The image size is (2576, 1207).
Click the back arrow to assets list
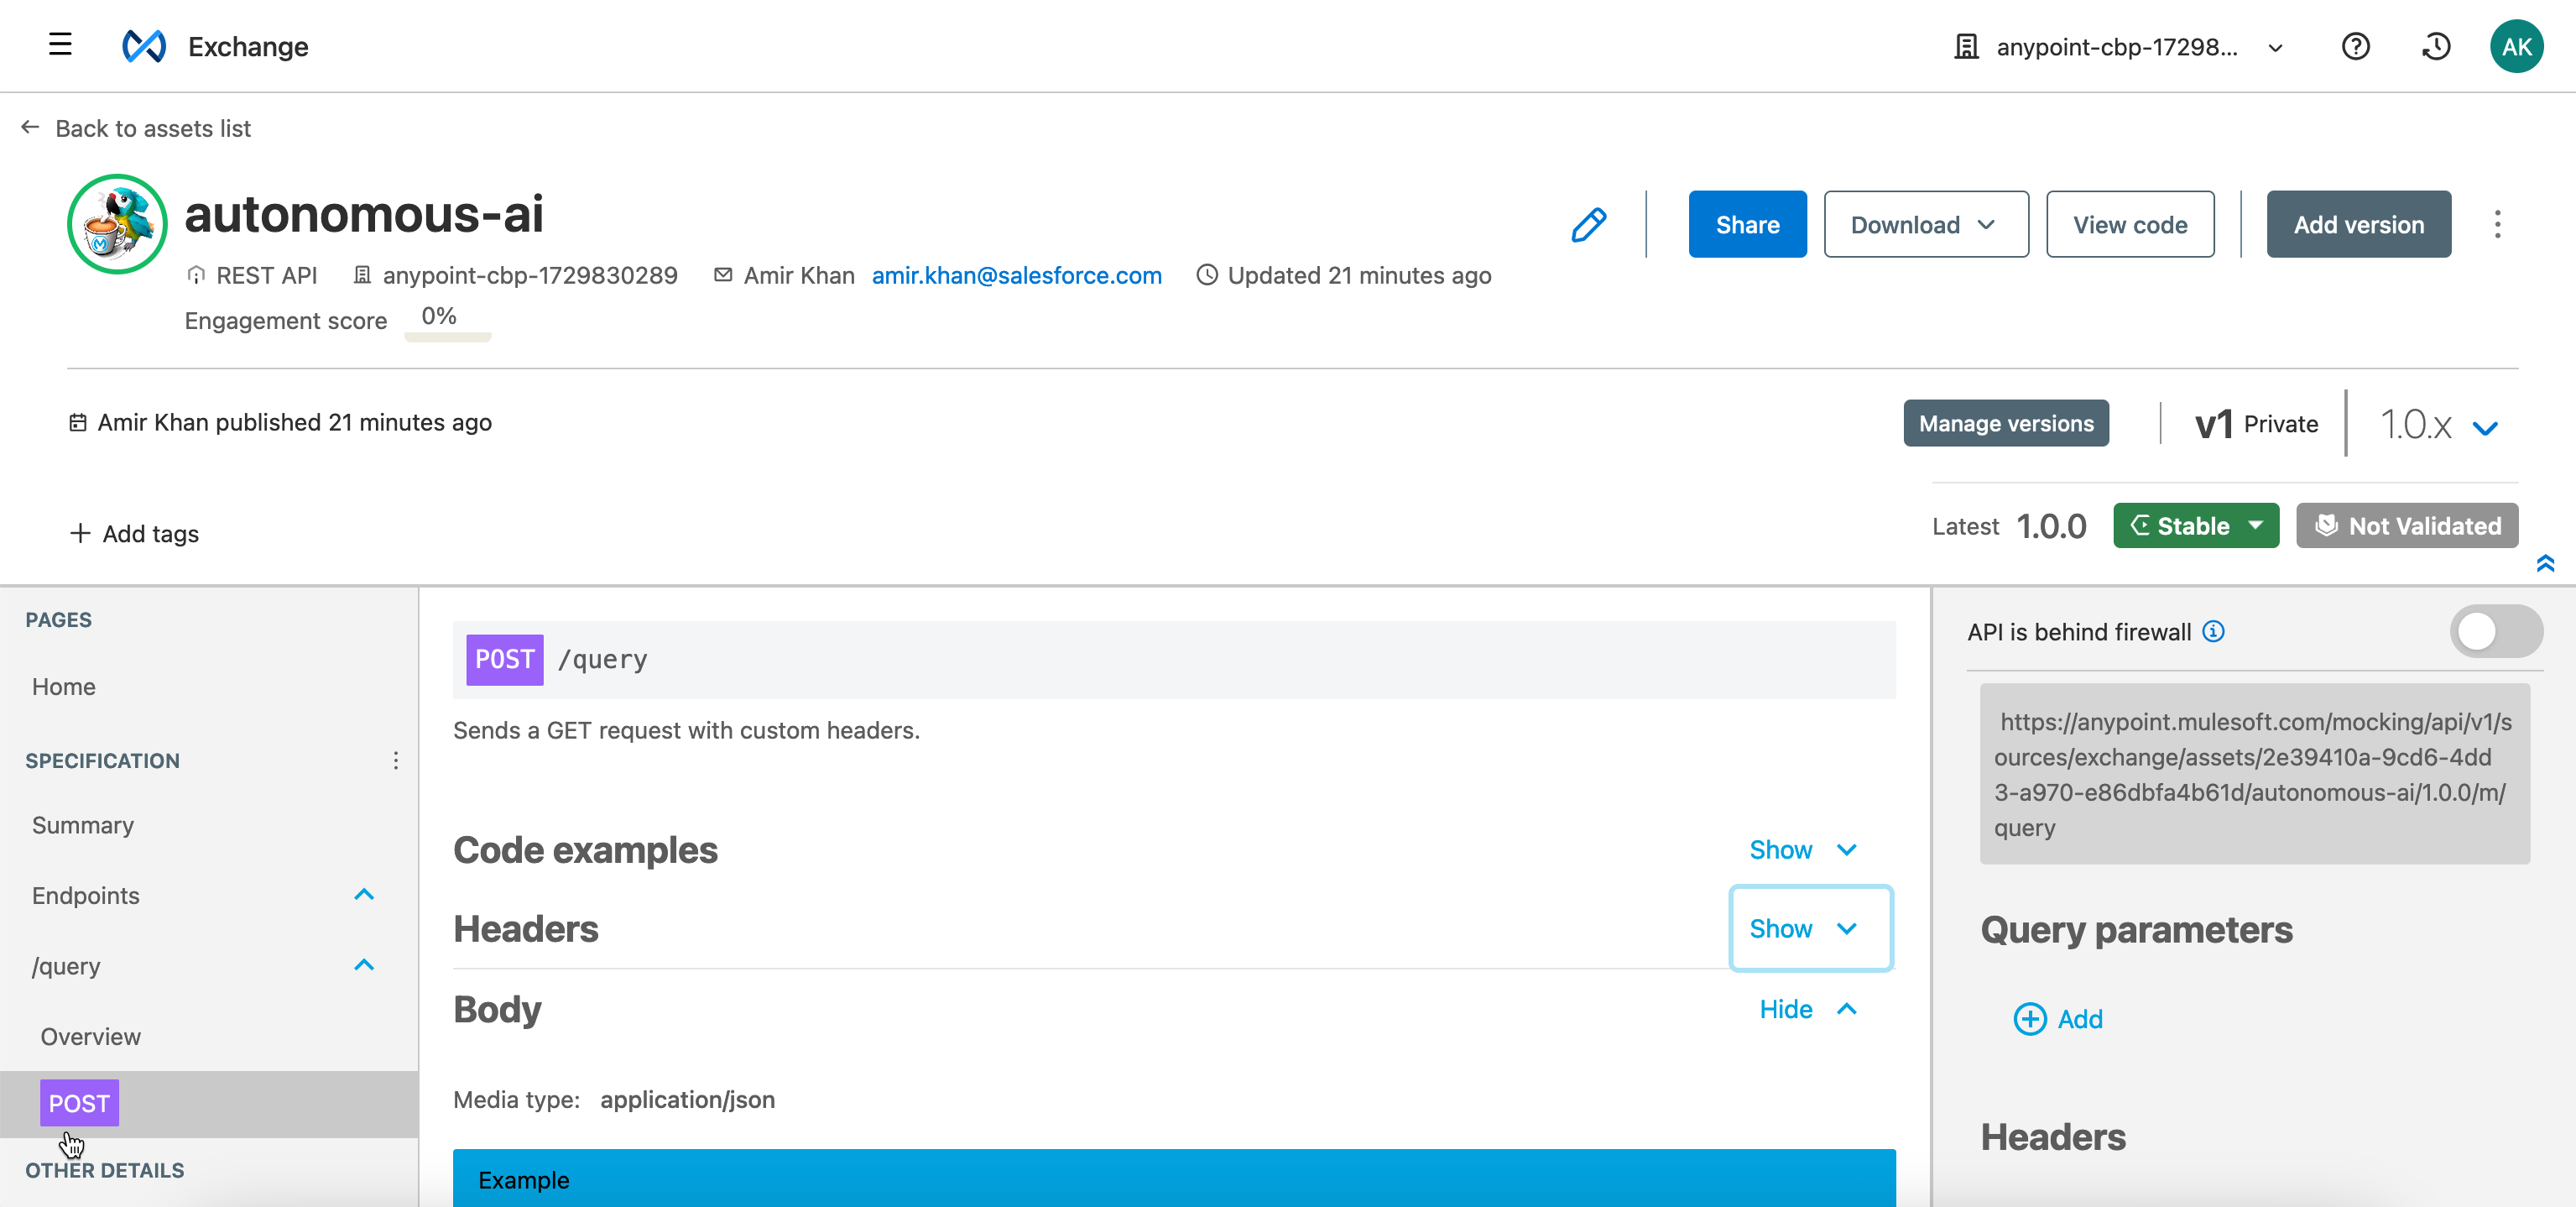tap(30, 127)
